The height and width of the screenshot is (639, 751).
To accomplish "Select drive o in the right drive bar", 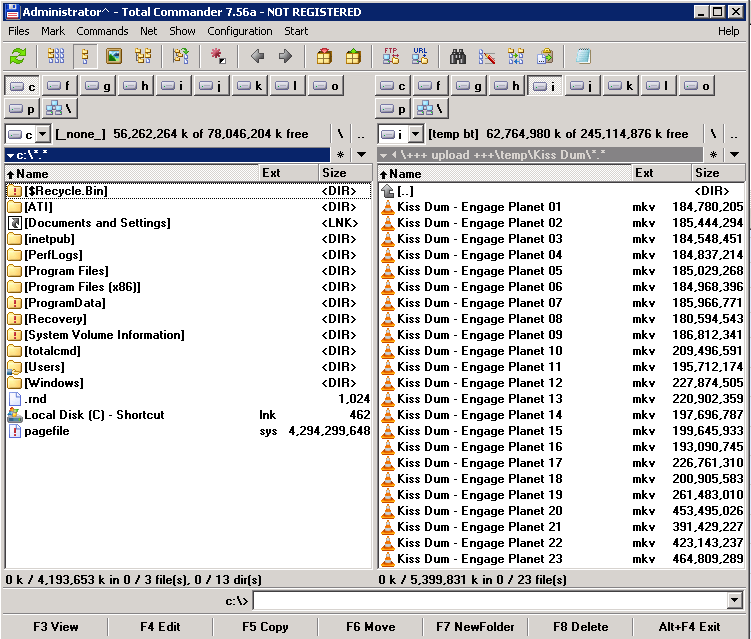I will coord(696,86).
